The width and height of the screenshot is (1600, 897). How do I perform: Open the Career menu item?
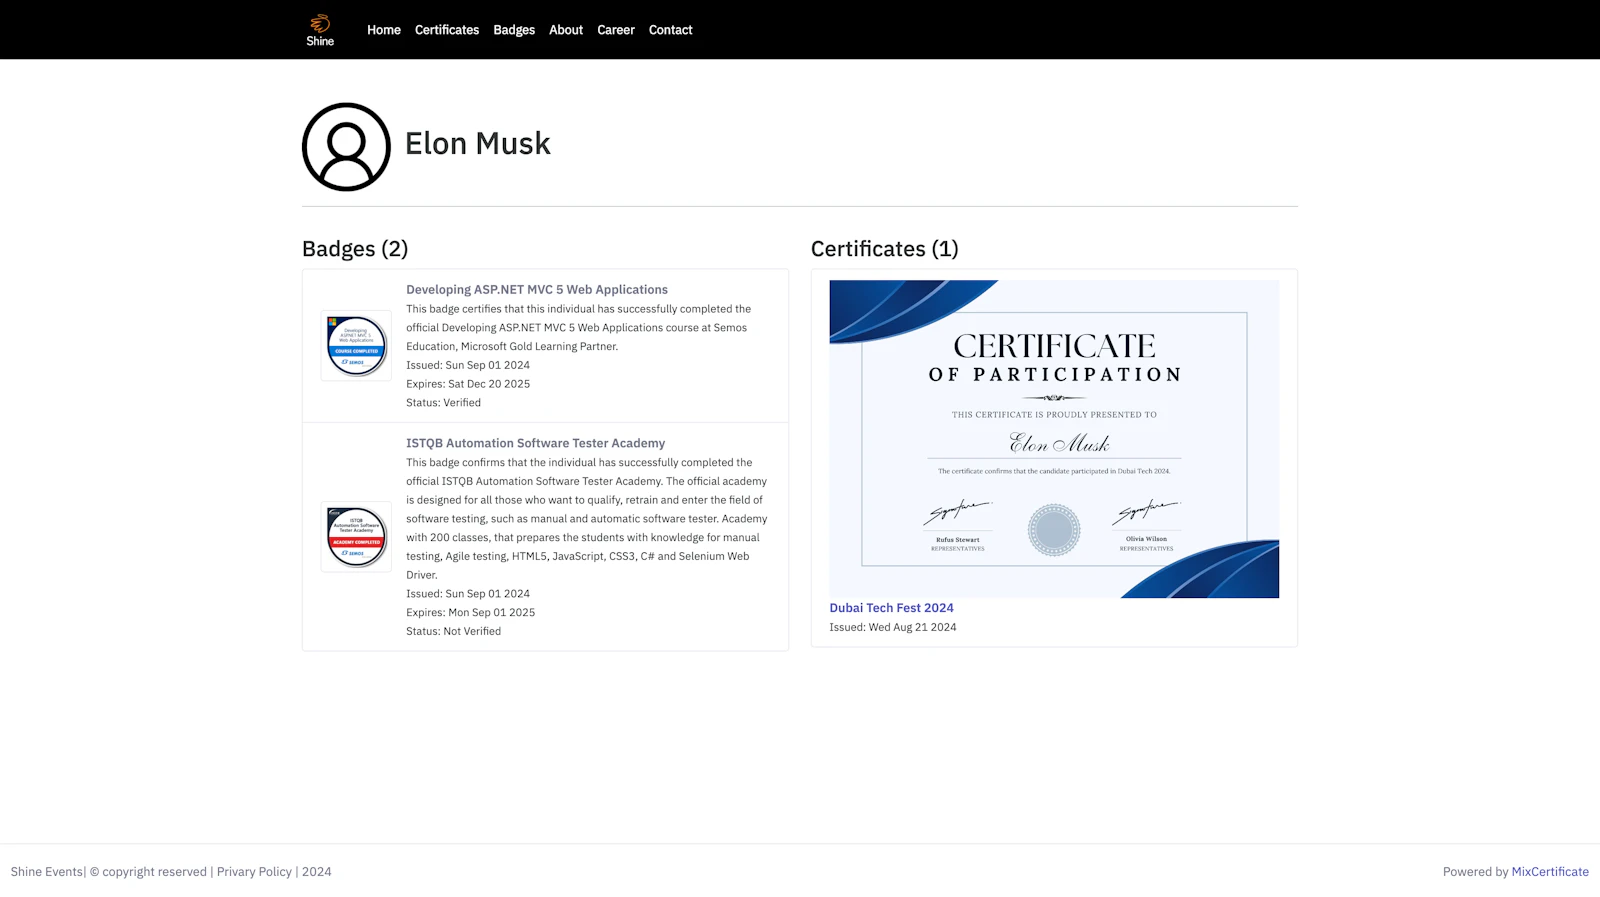(616, 30)
